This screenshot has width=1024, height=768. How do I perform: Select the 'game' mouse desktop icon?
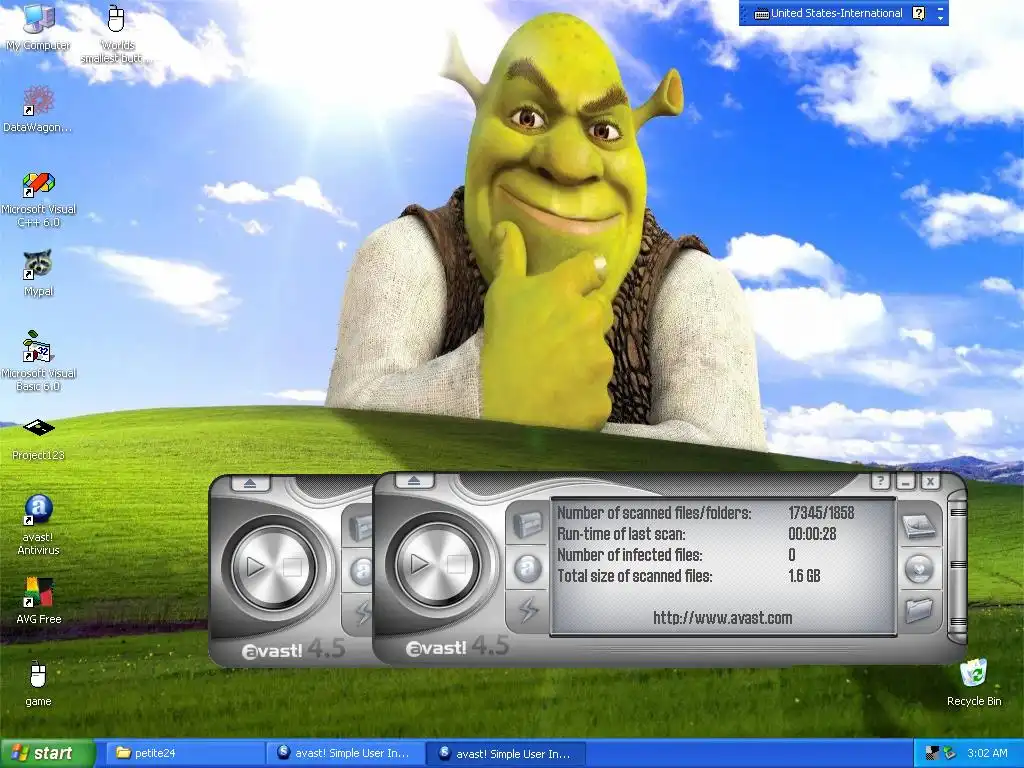(x=38, y=684)
